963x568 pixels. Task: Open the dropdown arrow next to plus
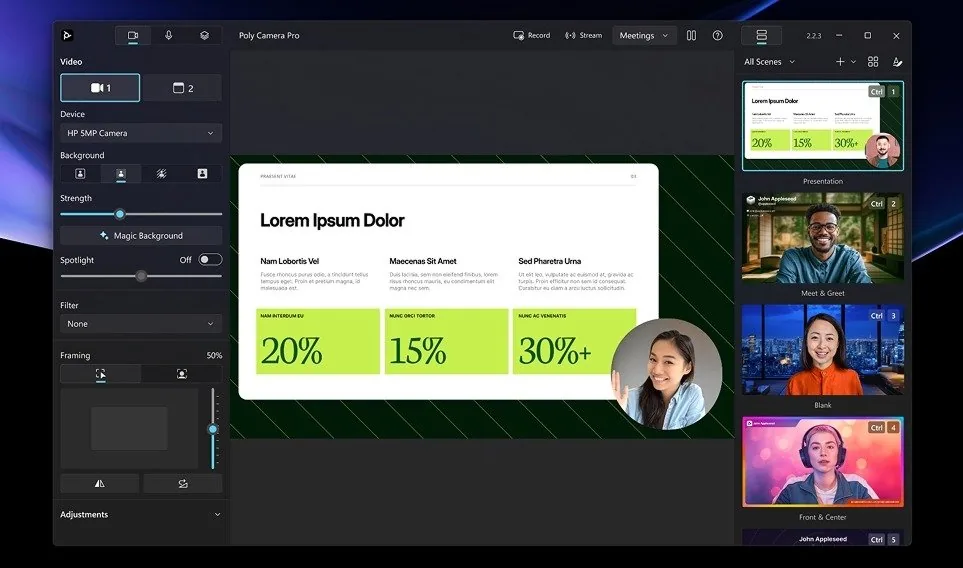point(853,61)
